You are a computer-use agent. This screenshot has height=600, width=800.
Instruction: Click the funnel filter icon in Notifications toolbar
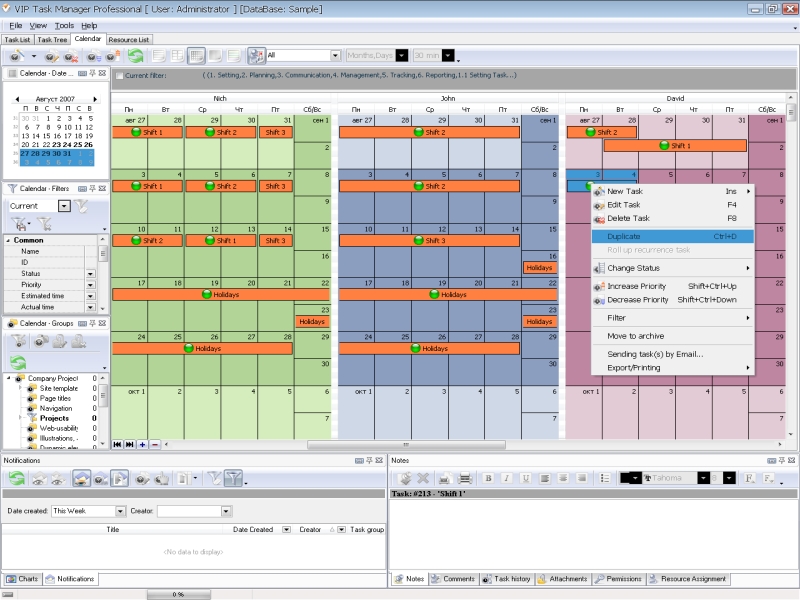[233, 479]
